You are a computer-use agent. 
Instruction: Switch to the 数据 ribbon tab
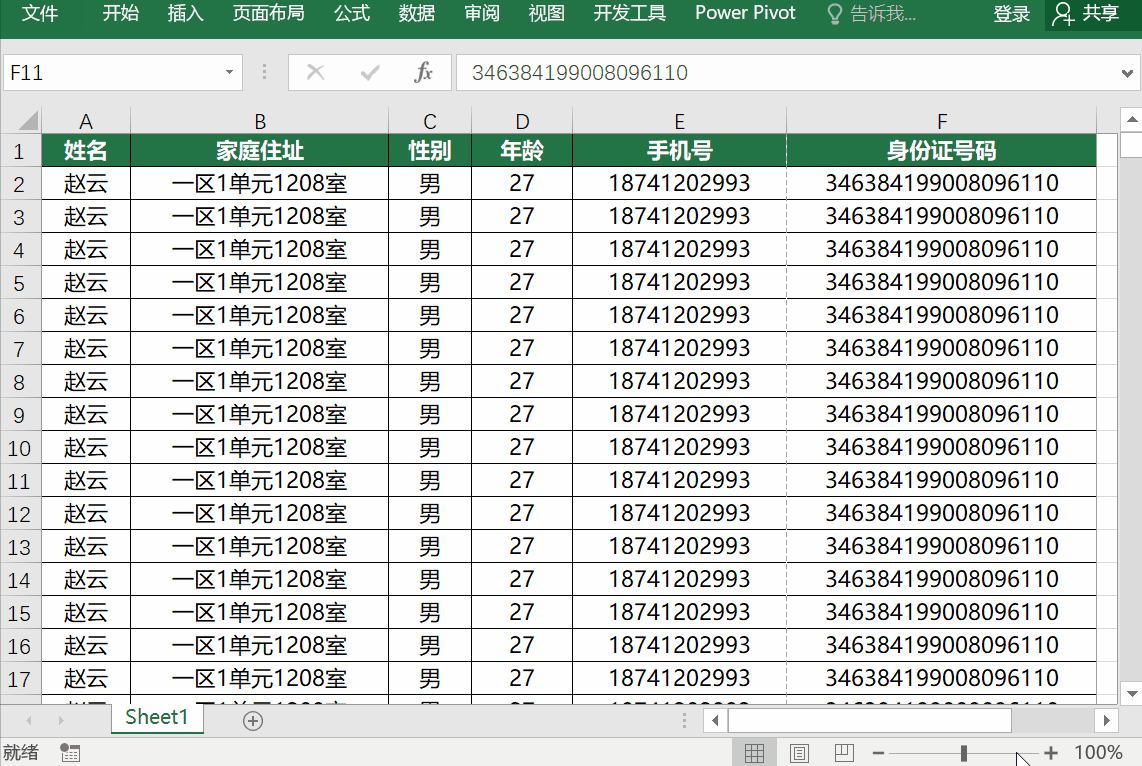416,14
